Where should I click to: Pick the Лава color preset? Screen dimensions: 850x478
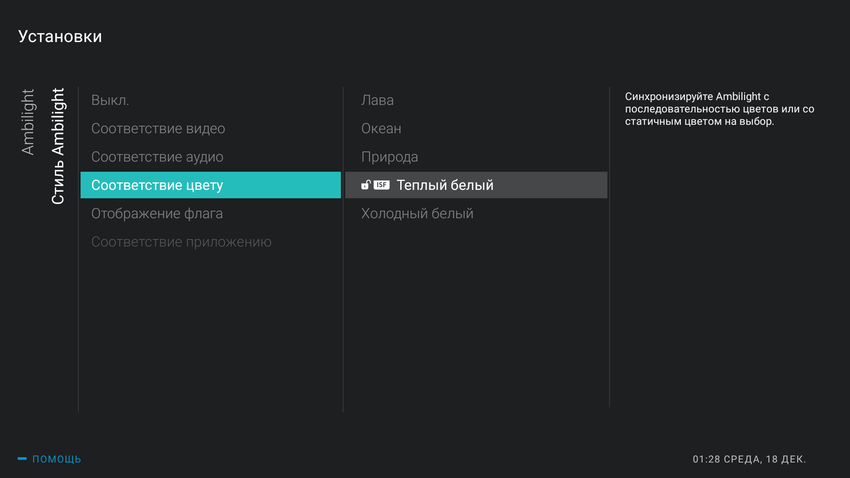click(378, 100)
